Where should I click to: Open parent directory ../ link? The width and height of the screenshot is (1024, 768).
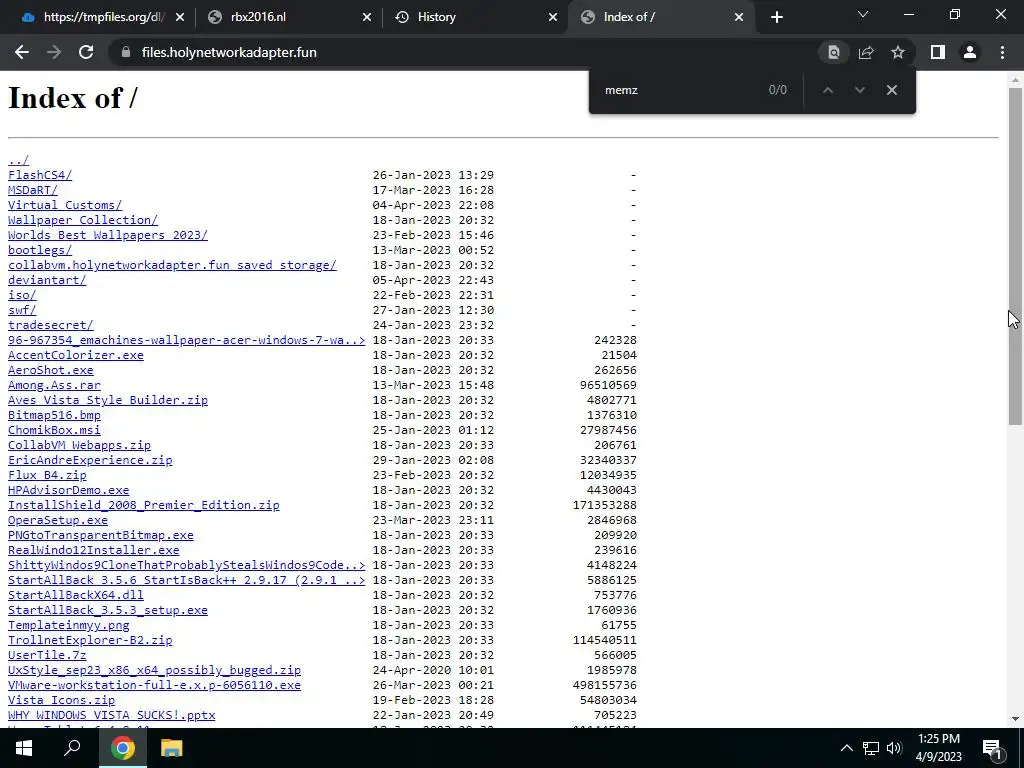click(x=18, y=160)
